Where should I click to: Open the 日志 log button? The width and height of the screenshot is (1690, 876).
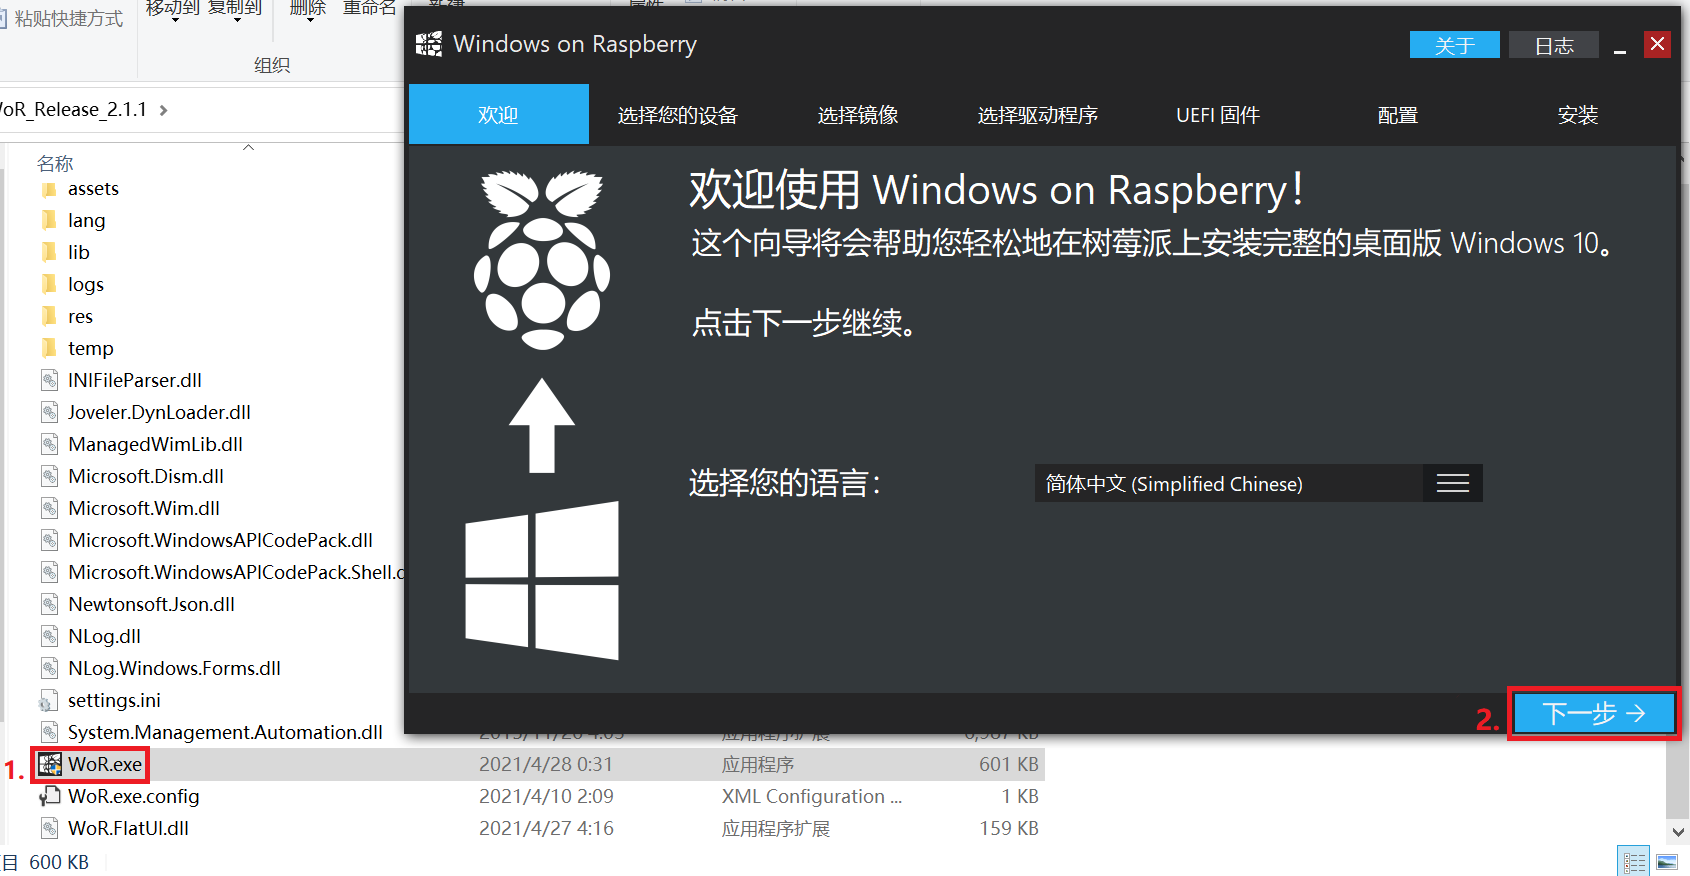click(x=1554, y=45)
